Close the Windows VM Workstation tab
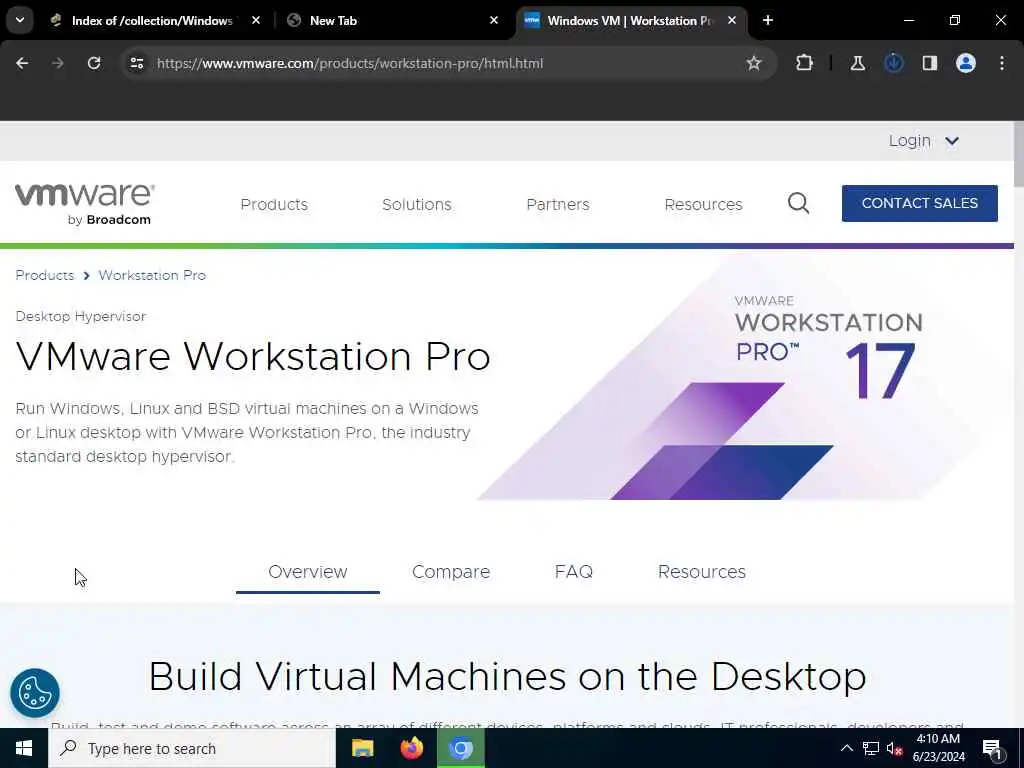This screenshot has height=768, width=1024. 731,20
